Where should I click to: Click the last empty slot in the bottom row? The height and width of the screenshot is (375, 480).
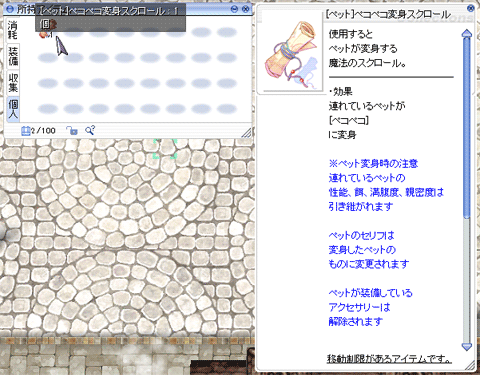(x=227, y=109)
